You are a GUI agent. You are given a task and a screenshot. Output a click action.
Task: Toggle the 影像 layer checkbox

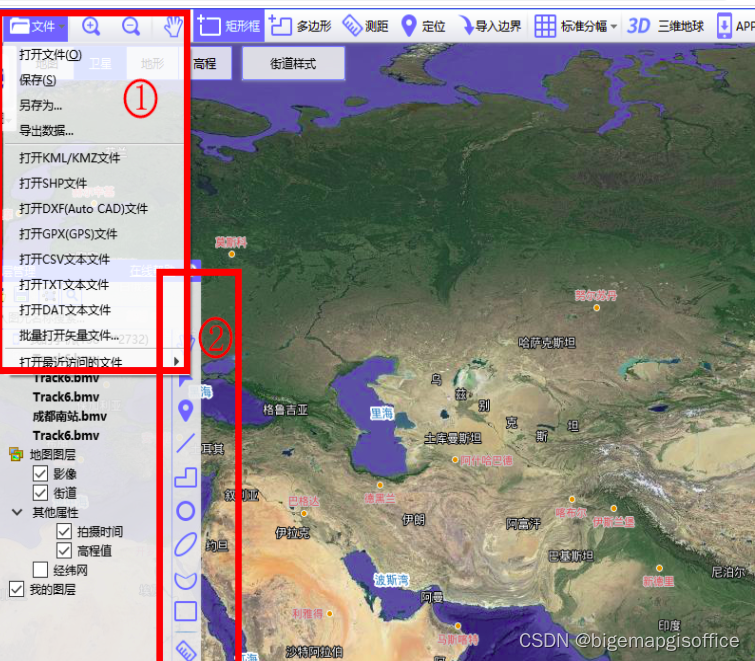(40, 474)
